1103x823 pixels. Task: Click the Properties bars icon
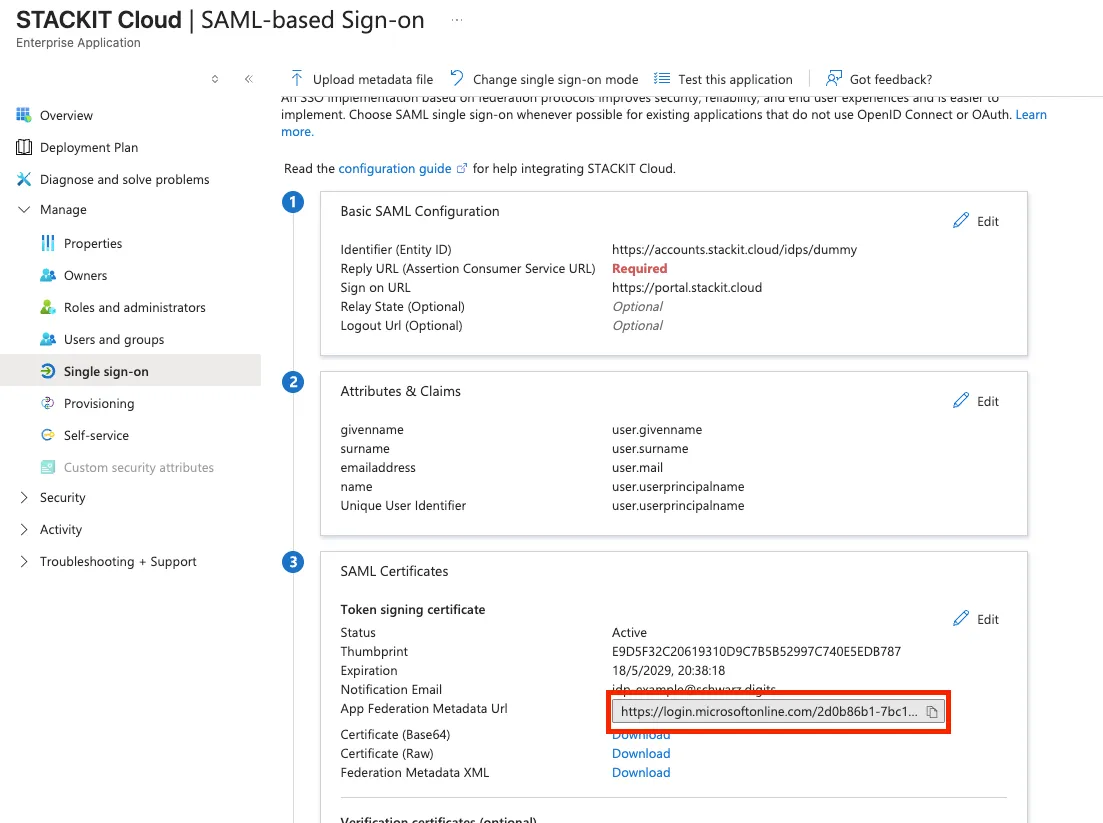pos(48,243)
